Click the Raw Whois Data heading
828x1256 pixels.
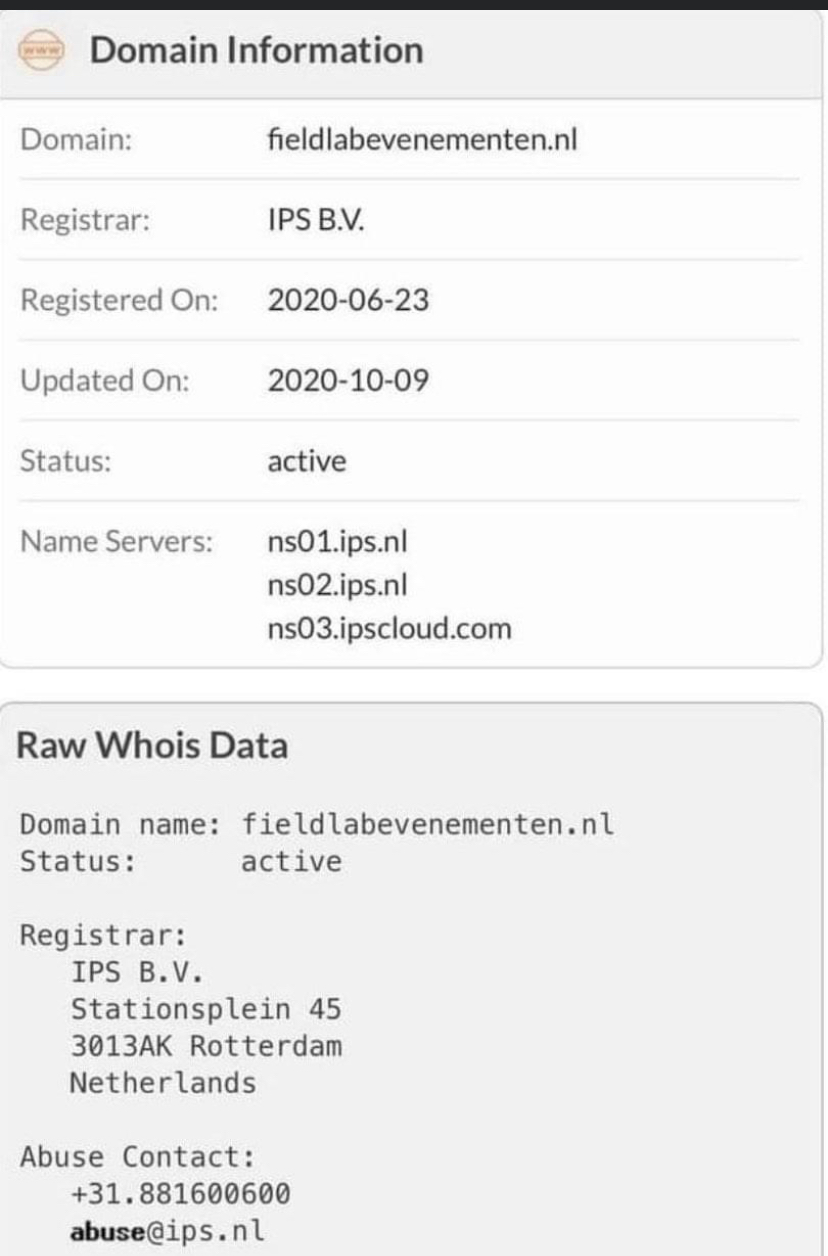(x=152, y=745)
